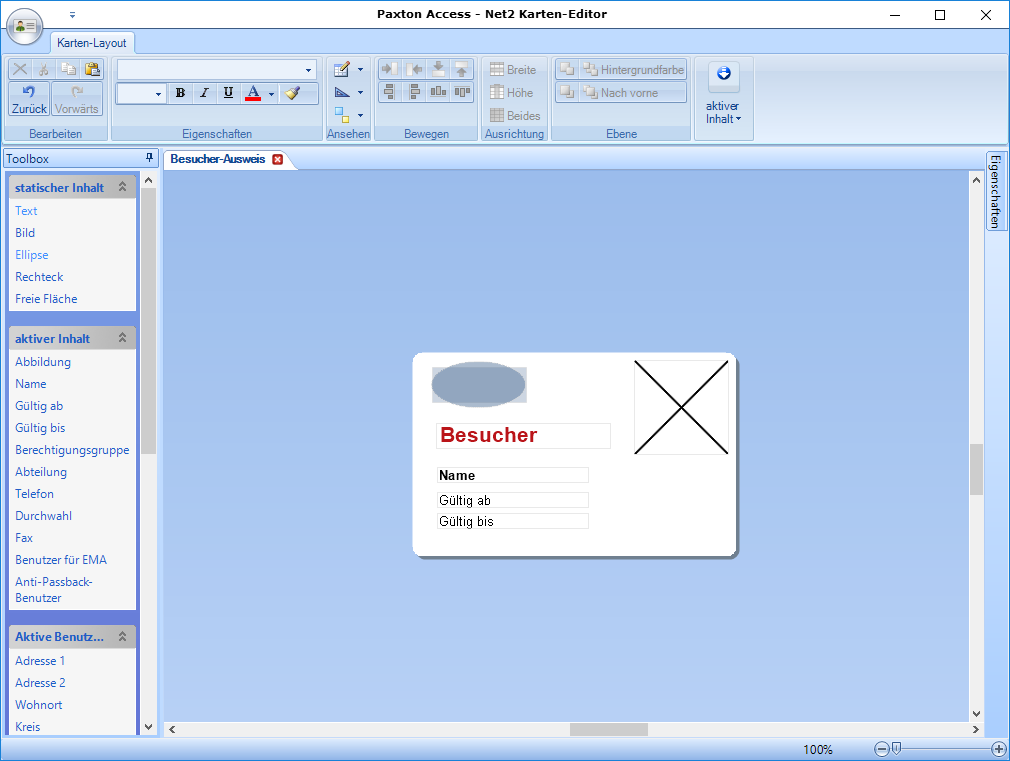
Task: Toggle underline formatting
Action: tap(228, 93)
